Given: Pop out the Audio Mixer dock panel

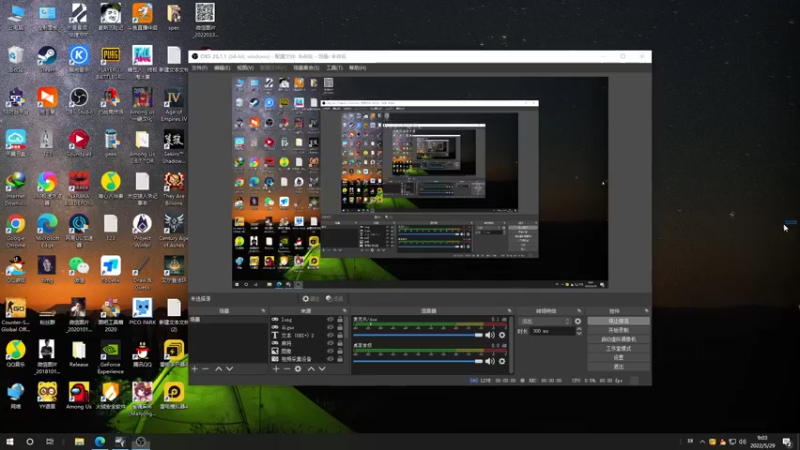Looking at the screenshot, I should pos(509,311).
